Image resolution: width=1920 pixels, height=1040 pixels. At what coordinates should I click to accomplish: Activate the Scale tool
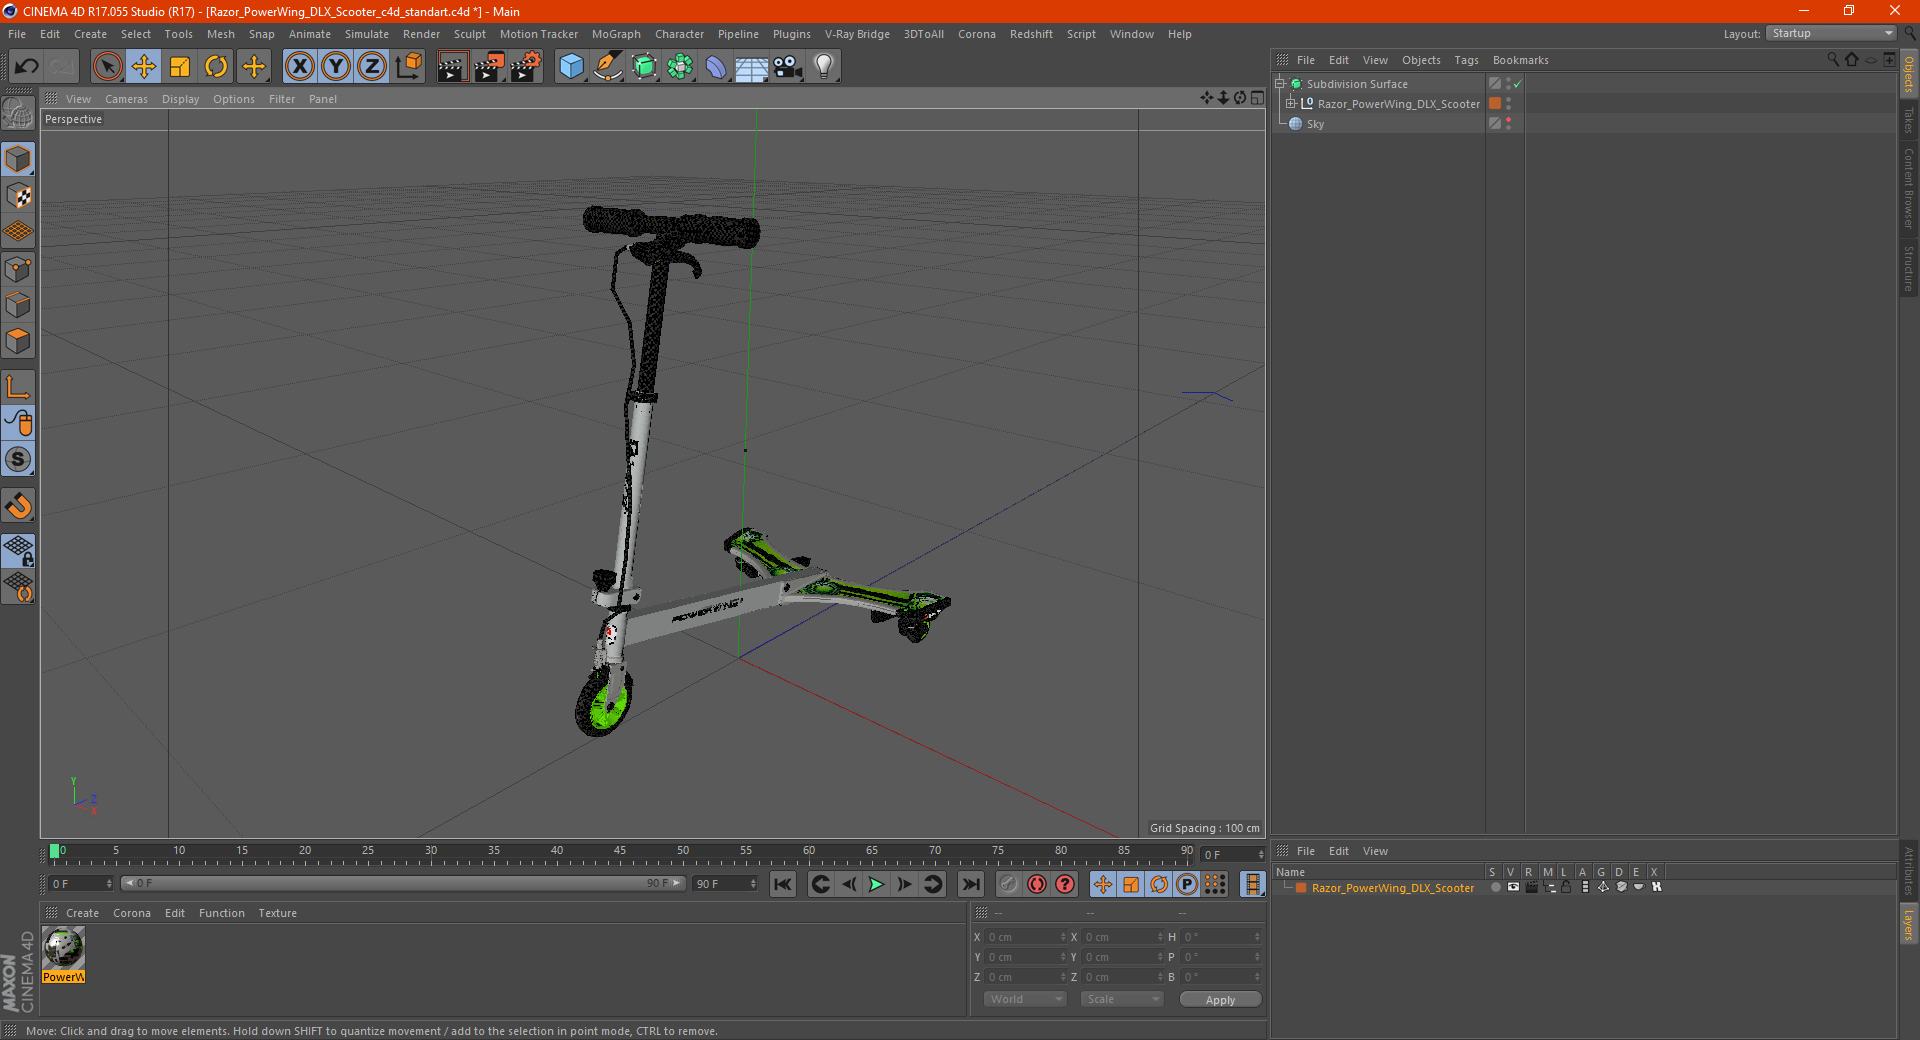tap(180, 67)
